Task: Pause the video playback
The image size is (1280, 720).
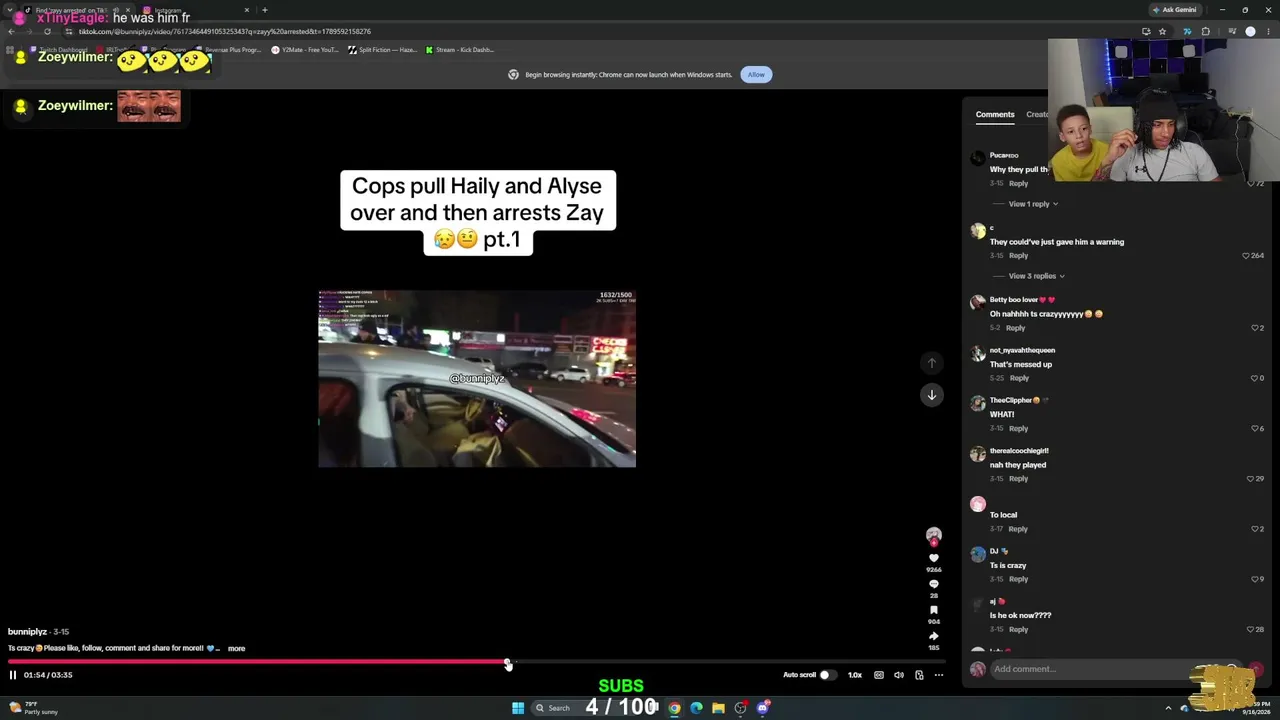Action: 13,675
